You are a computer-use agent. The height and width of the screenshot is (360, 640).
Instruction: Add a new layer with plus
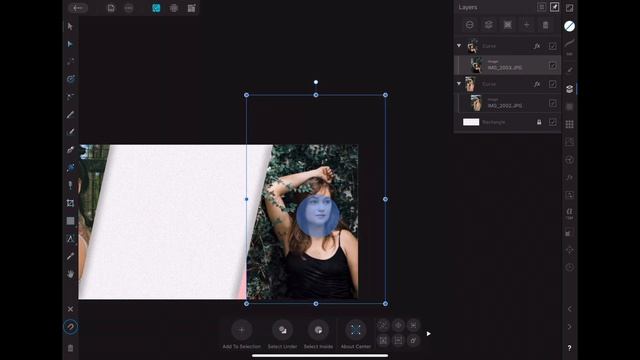(x=527, y=25)
